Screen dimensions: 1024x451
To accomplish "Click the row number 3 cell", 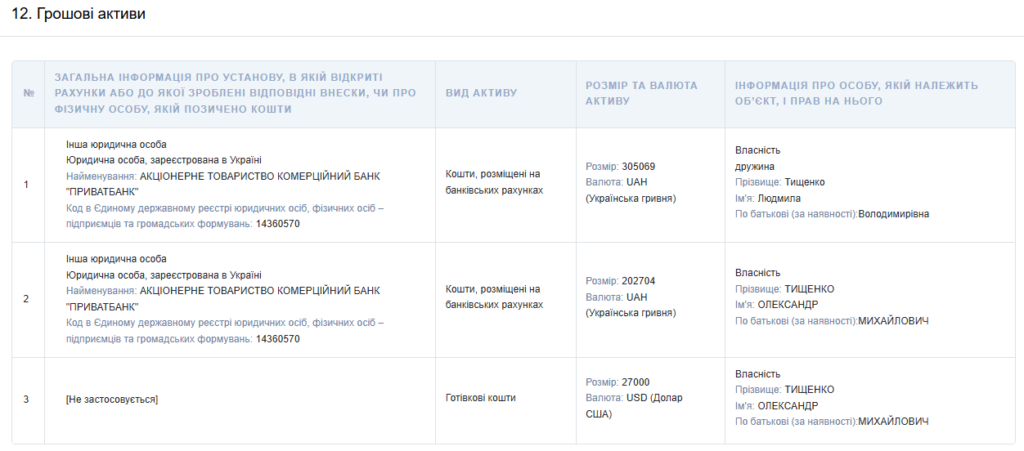I will pos(26,399).
